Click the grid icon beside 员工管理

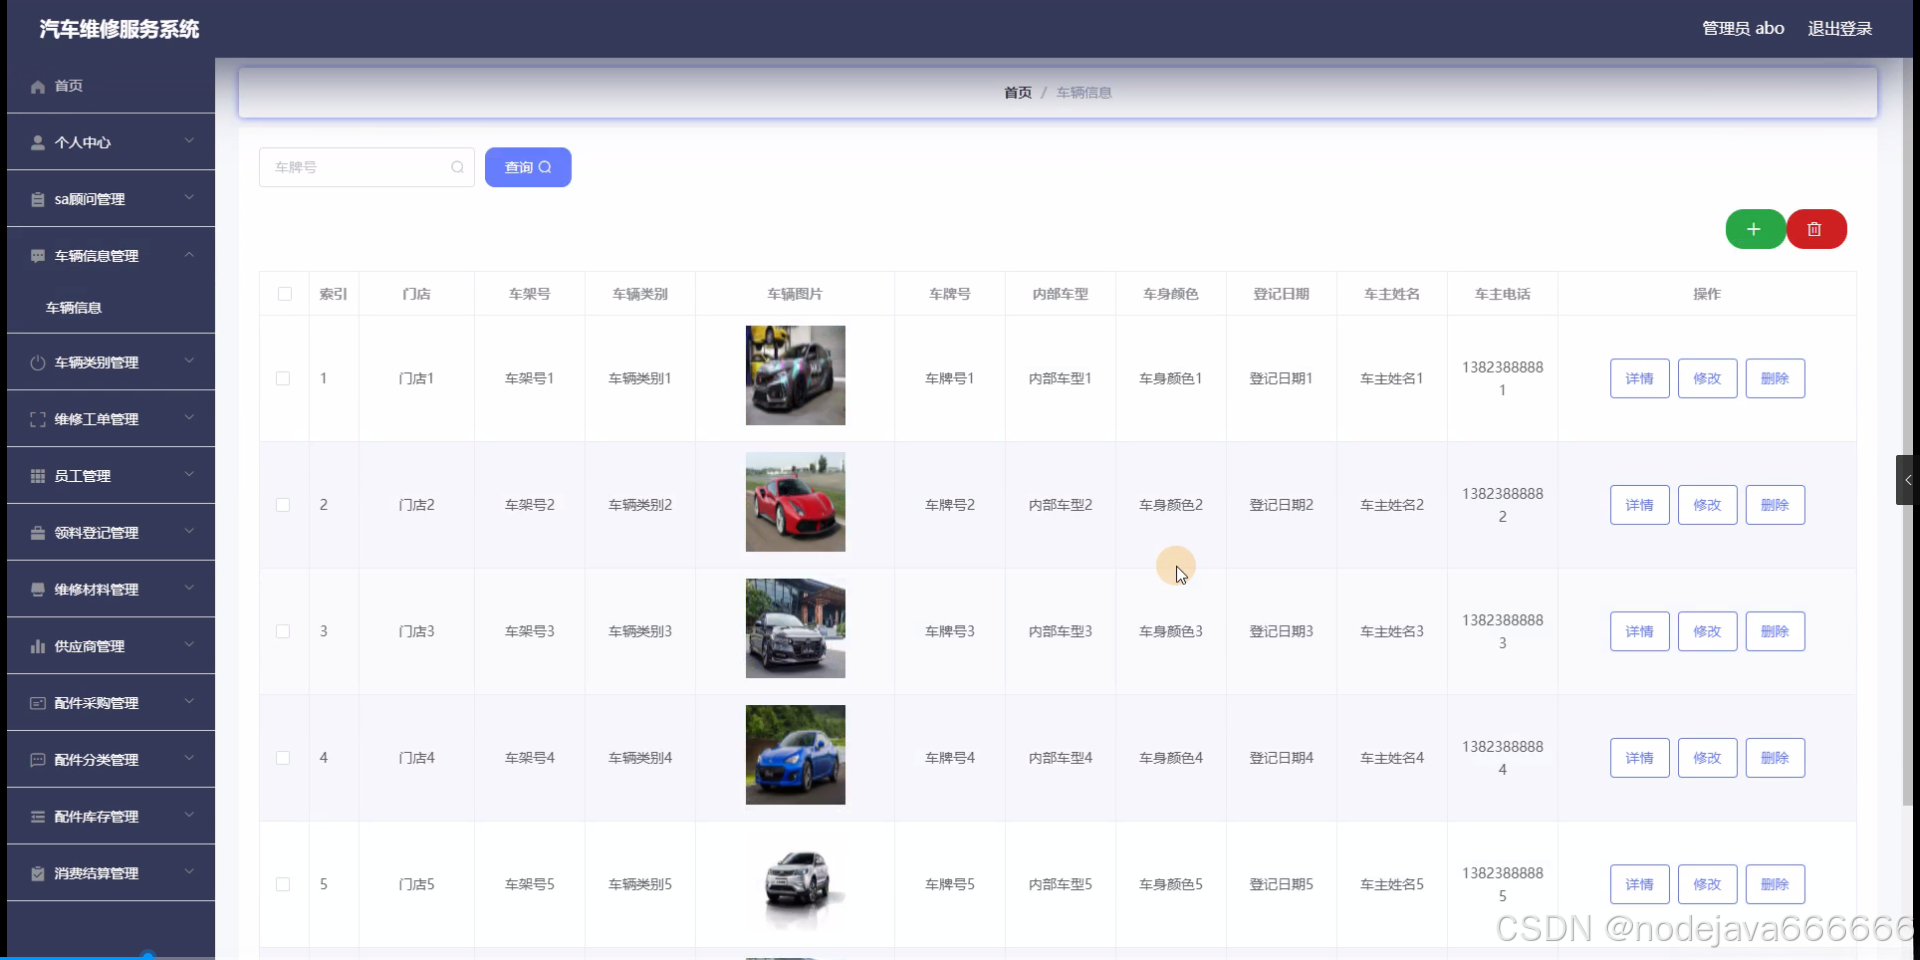38,477
